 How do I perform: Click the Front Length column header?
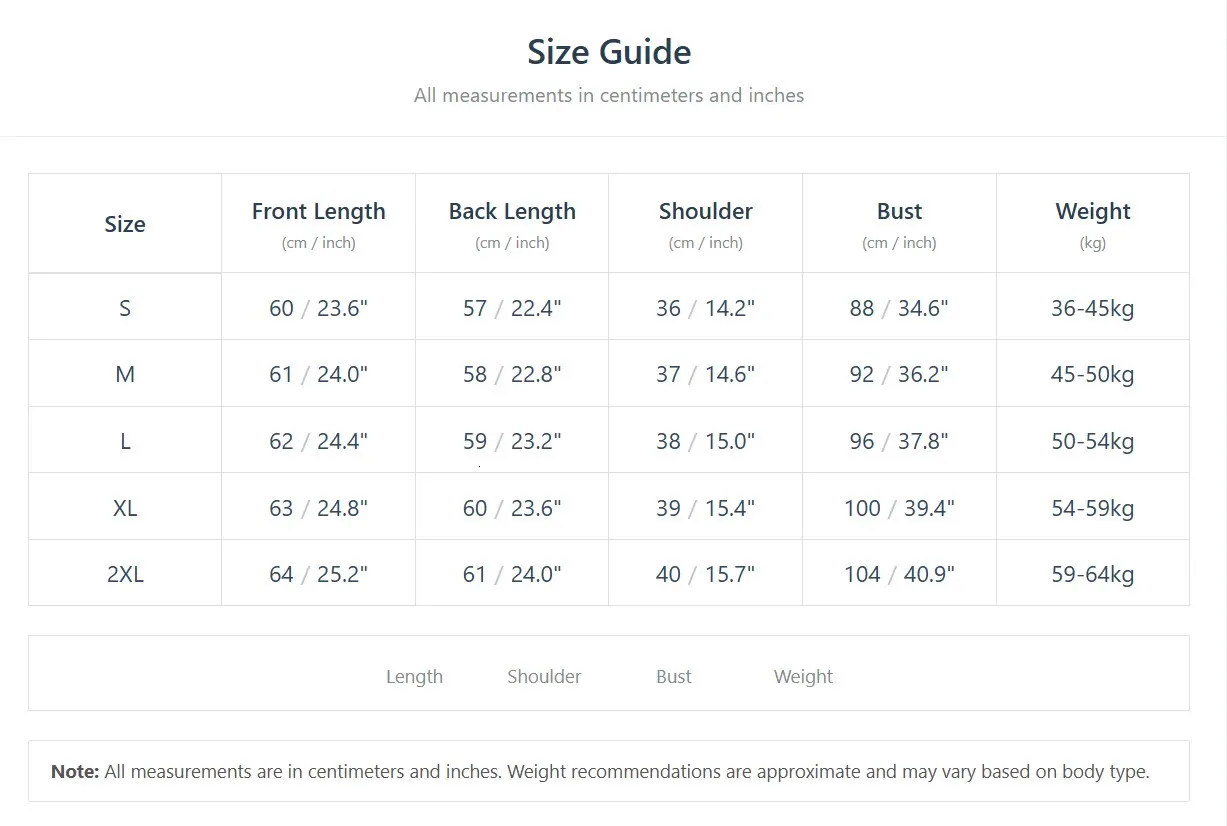[x=318, y=212]
